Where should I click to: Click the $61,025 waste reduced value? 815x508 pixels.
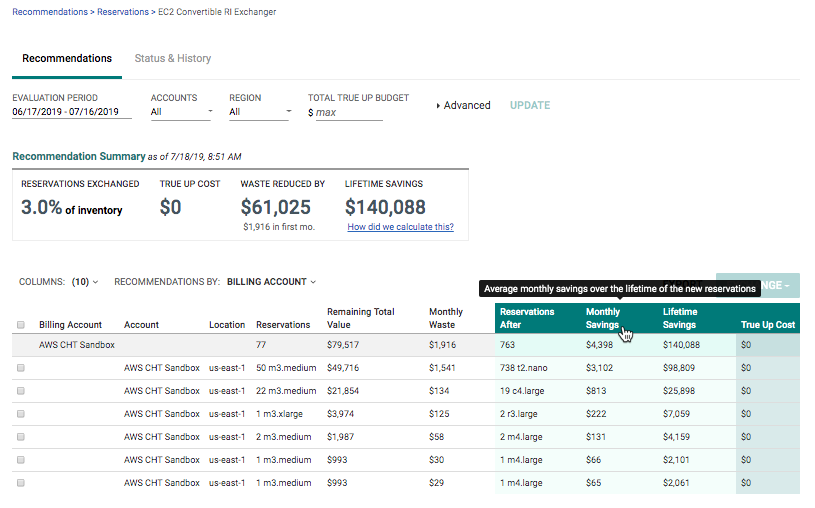click(x=275, y=207)
